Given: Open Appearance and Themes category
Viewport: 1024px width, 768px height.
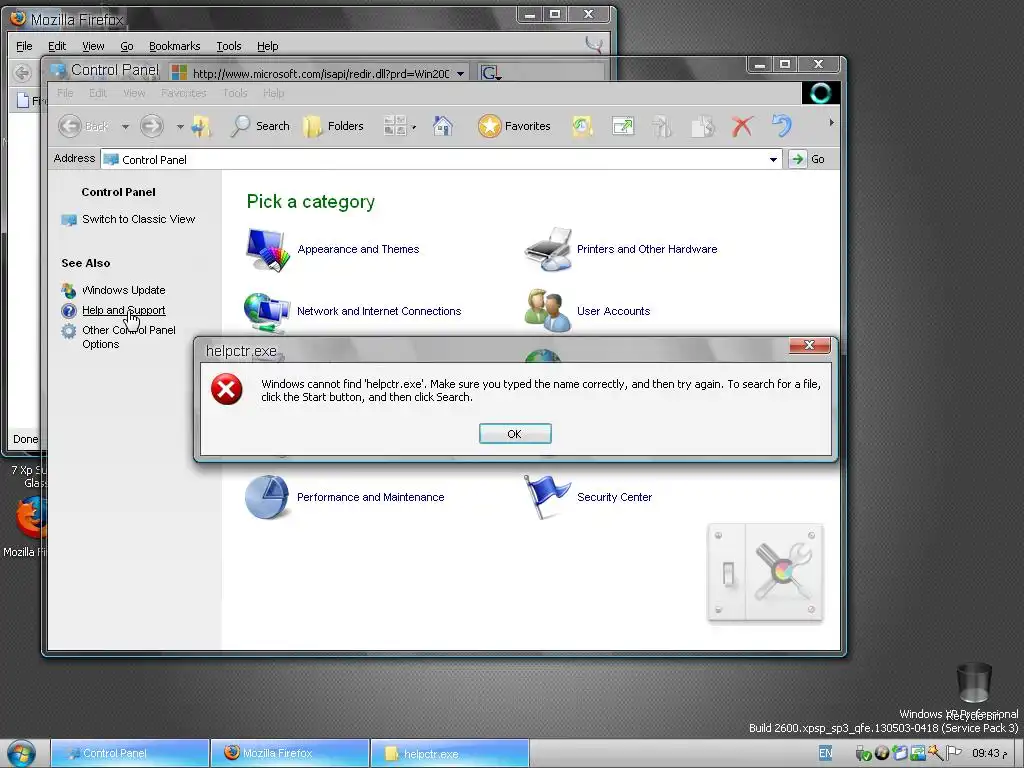Looking at the screenshot, I should tap(358, 249).
